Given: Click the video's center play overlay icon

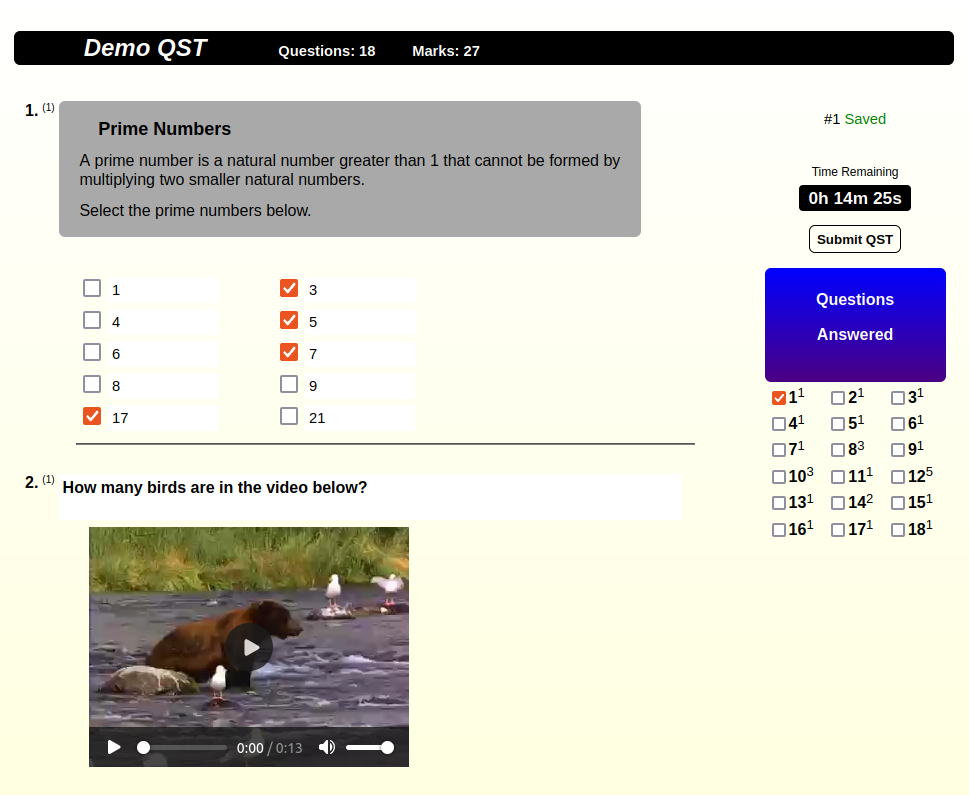Looking at the screenshot, I should (249, 648).
